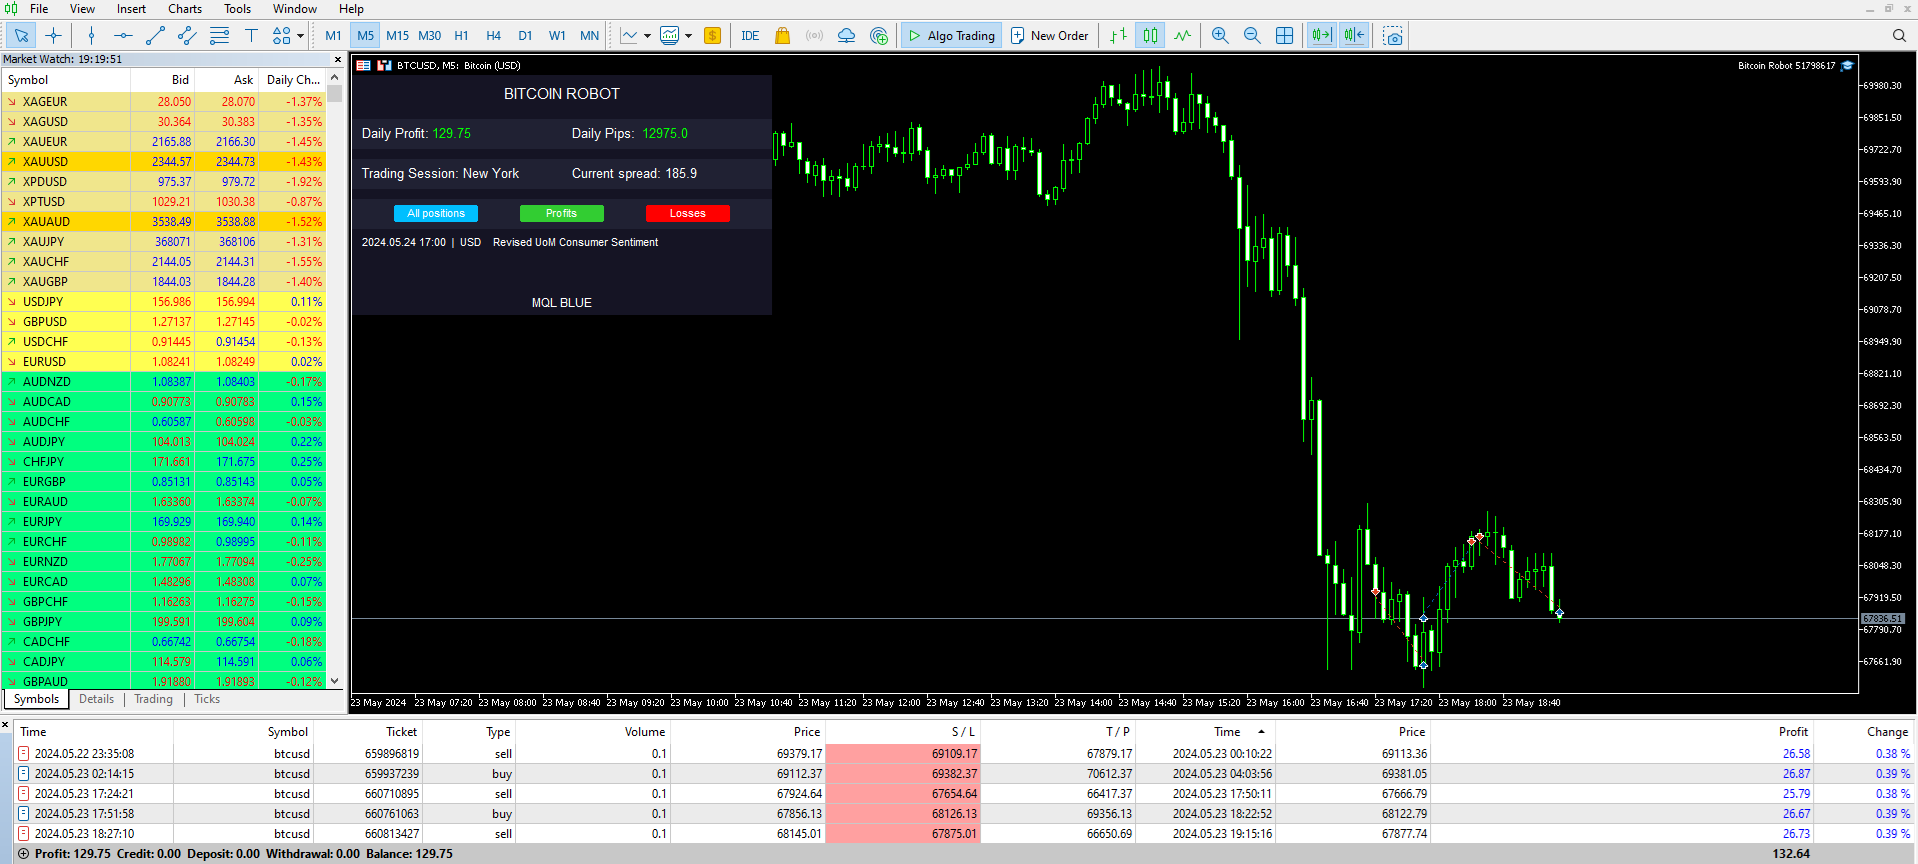This screenshot has height=864, width=1918.
Task: Zoom out of the chart
Action: 1252,36
